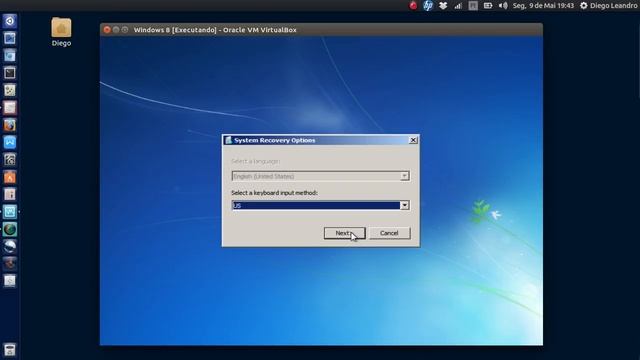Open the clock showing Seg, 9 de Mai 19:43
Viewport: 640px width, 360px height.
pyautogui.click(x=543, y=6)
